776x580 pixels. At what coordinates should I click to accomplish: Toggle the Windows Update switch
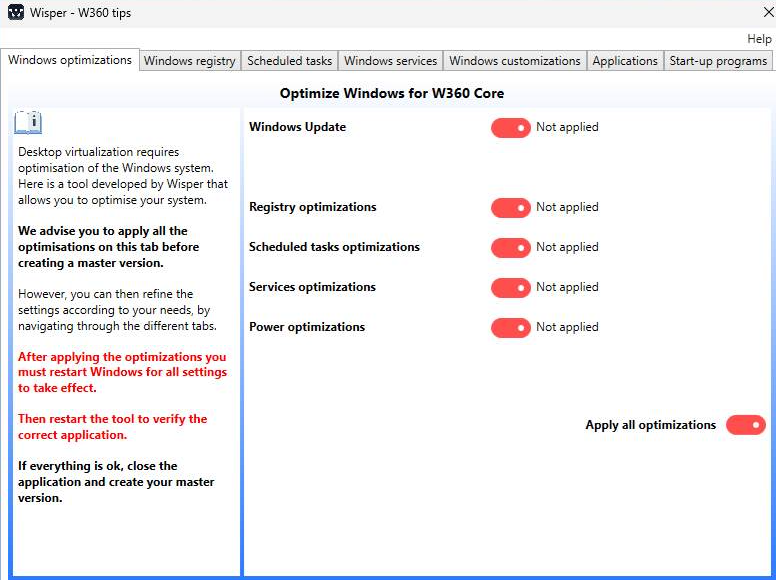(x=510, y=128)
